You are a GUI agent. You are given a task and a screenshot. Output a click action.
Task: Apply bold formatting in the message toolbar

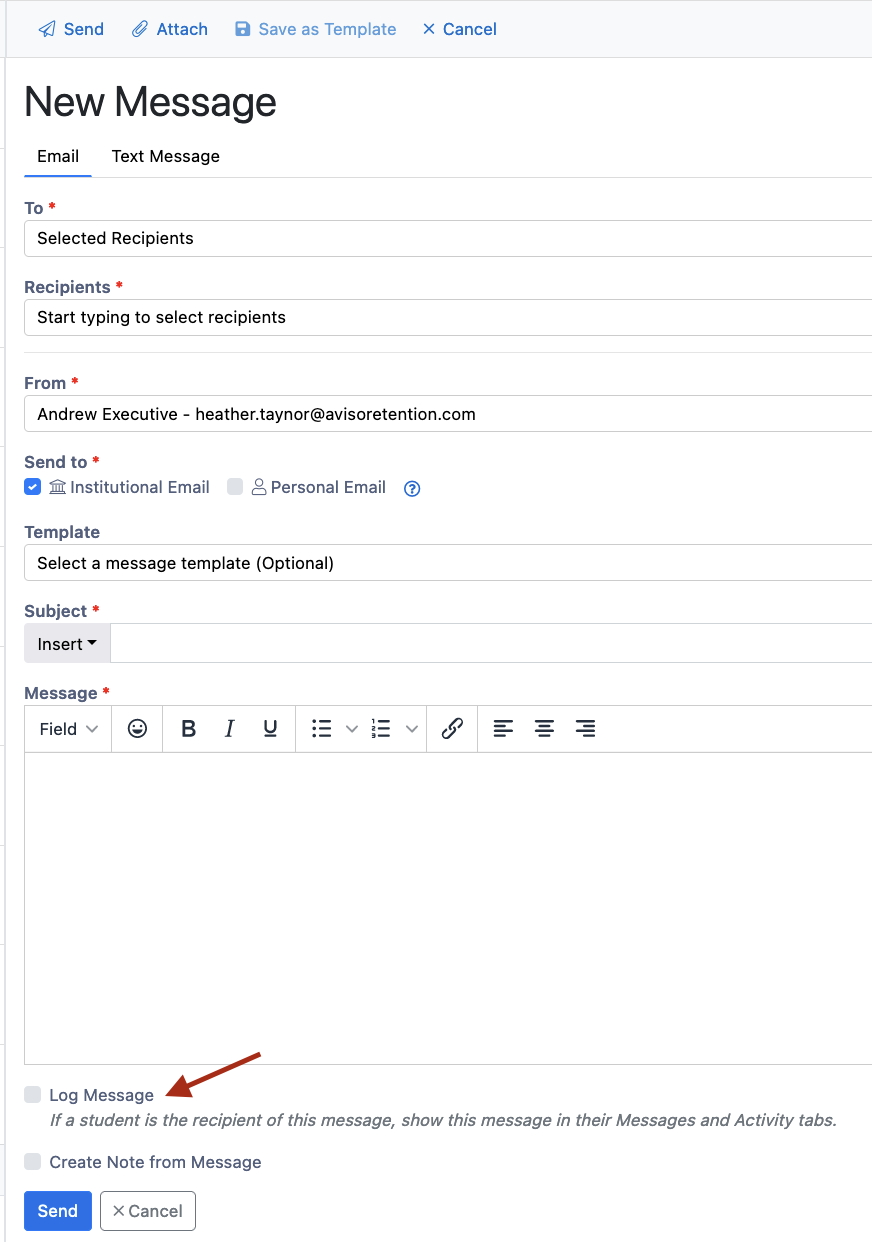[x=188, y=728]
